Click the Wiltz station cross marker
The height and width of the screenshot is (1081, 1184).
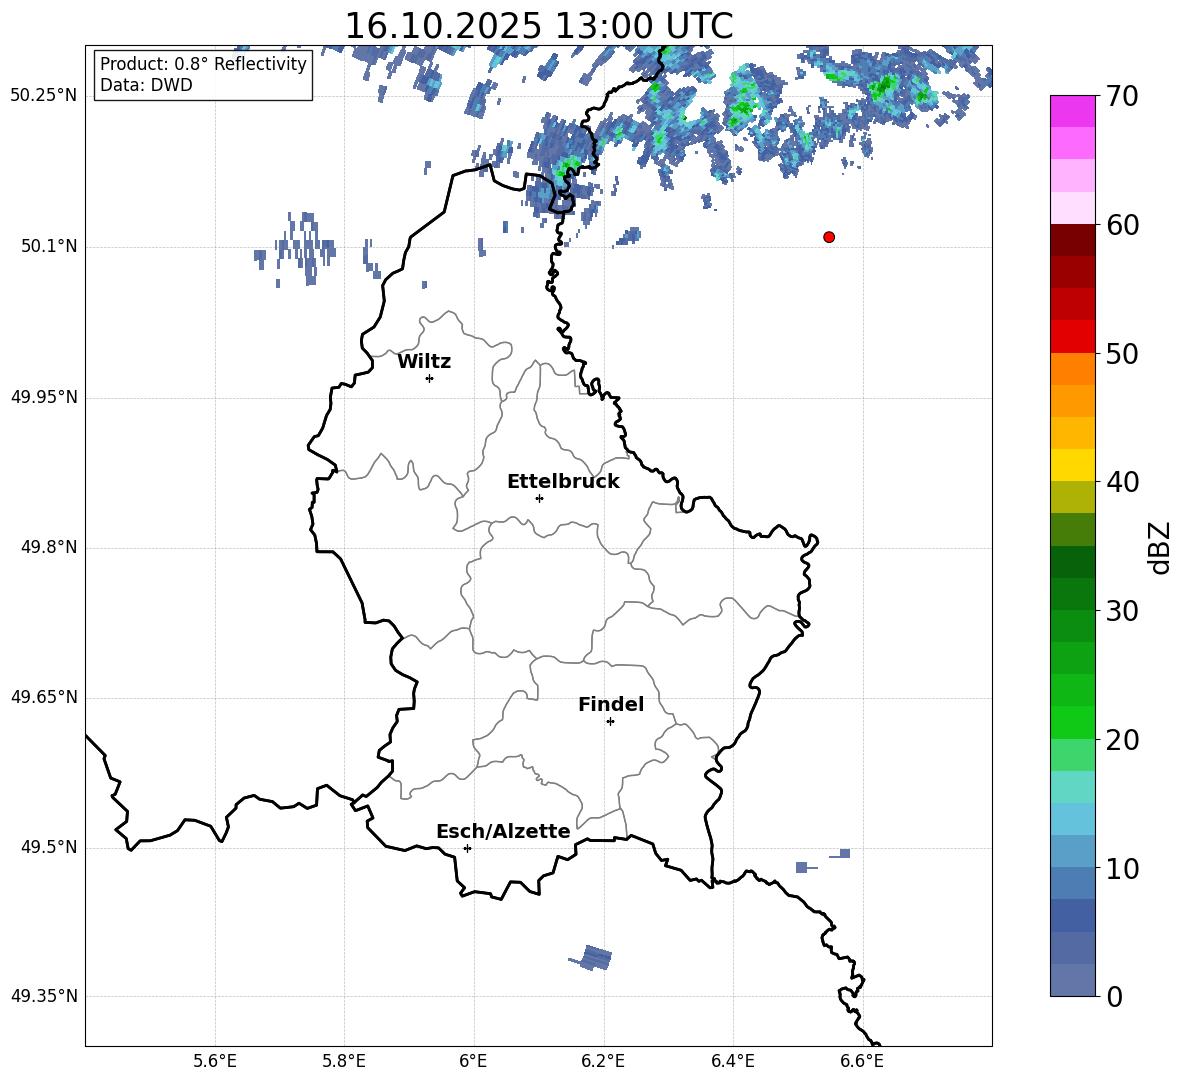point(429,378)
